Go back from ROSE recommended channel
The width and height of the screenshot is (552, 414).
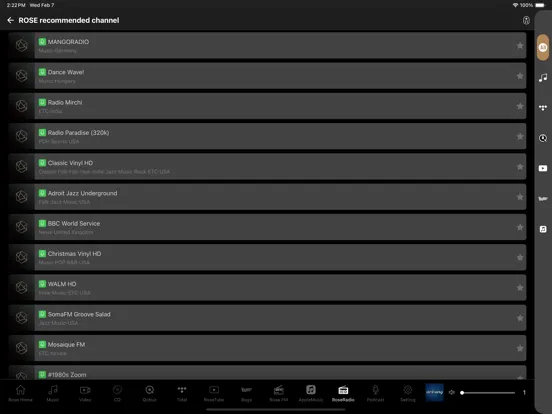[x=11, y=20]
